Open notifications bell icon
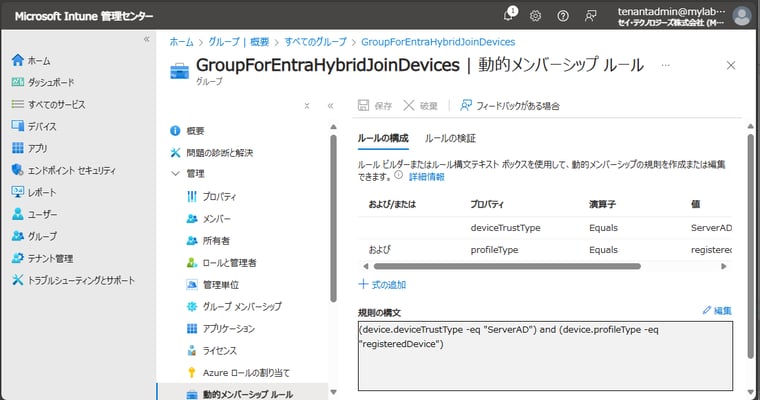Viewport: 760px width, 400px height. point(509,15)
